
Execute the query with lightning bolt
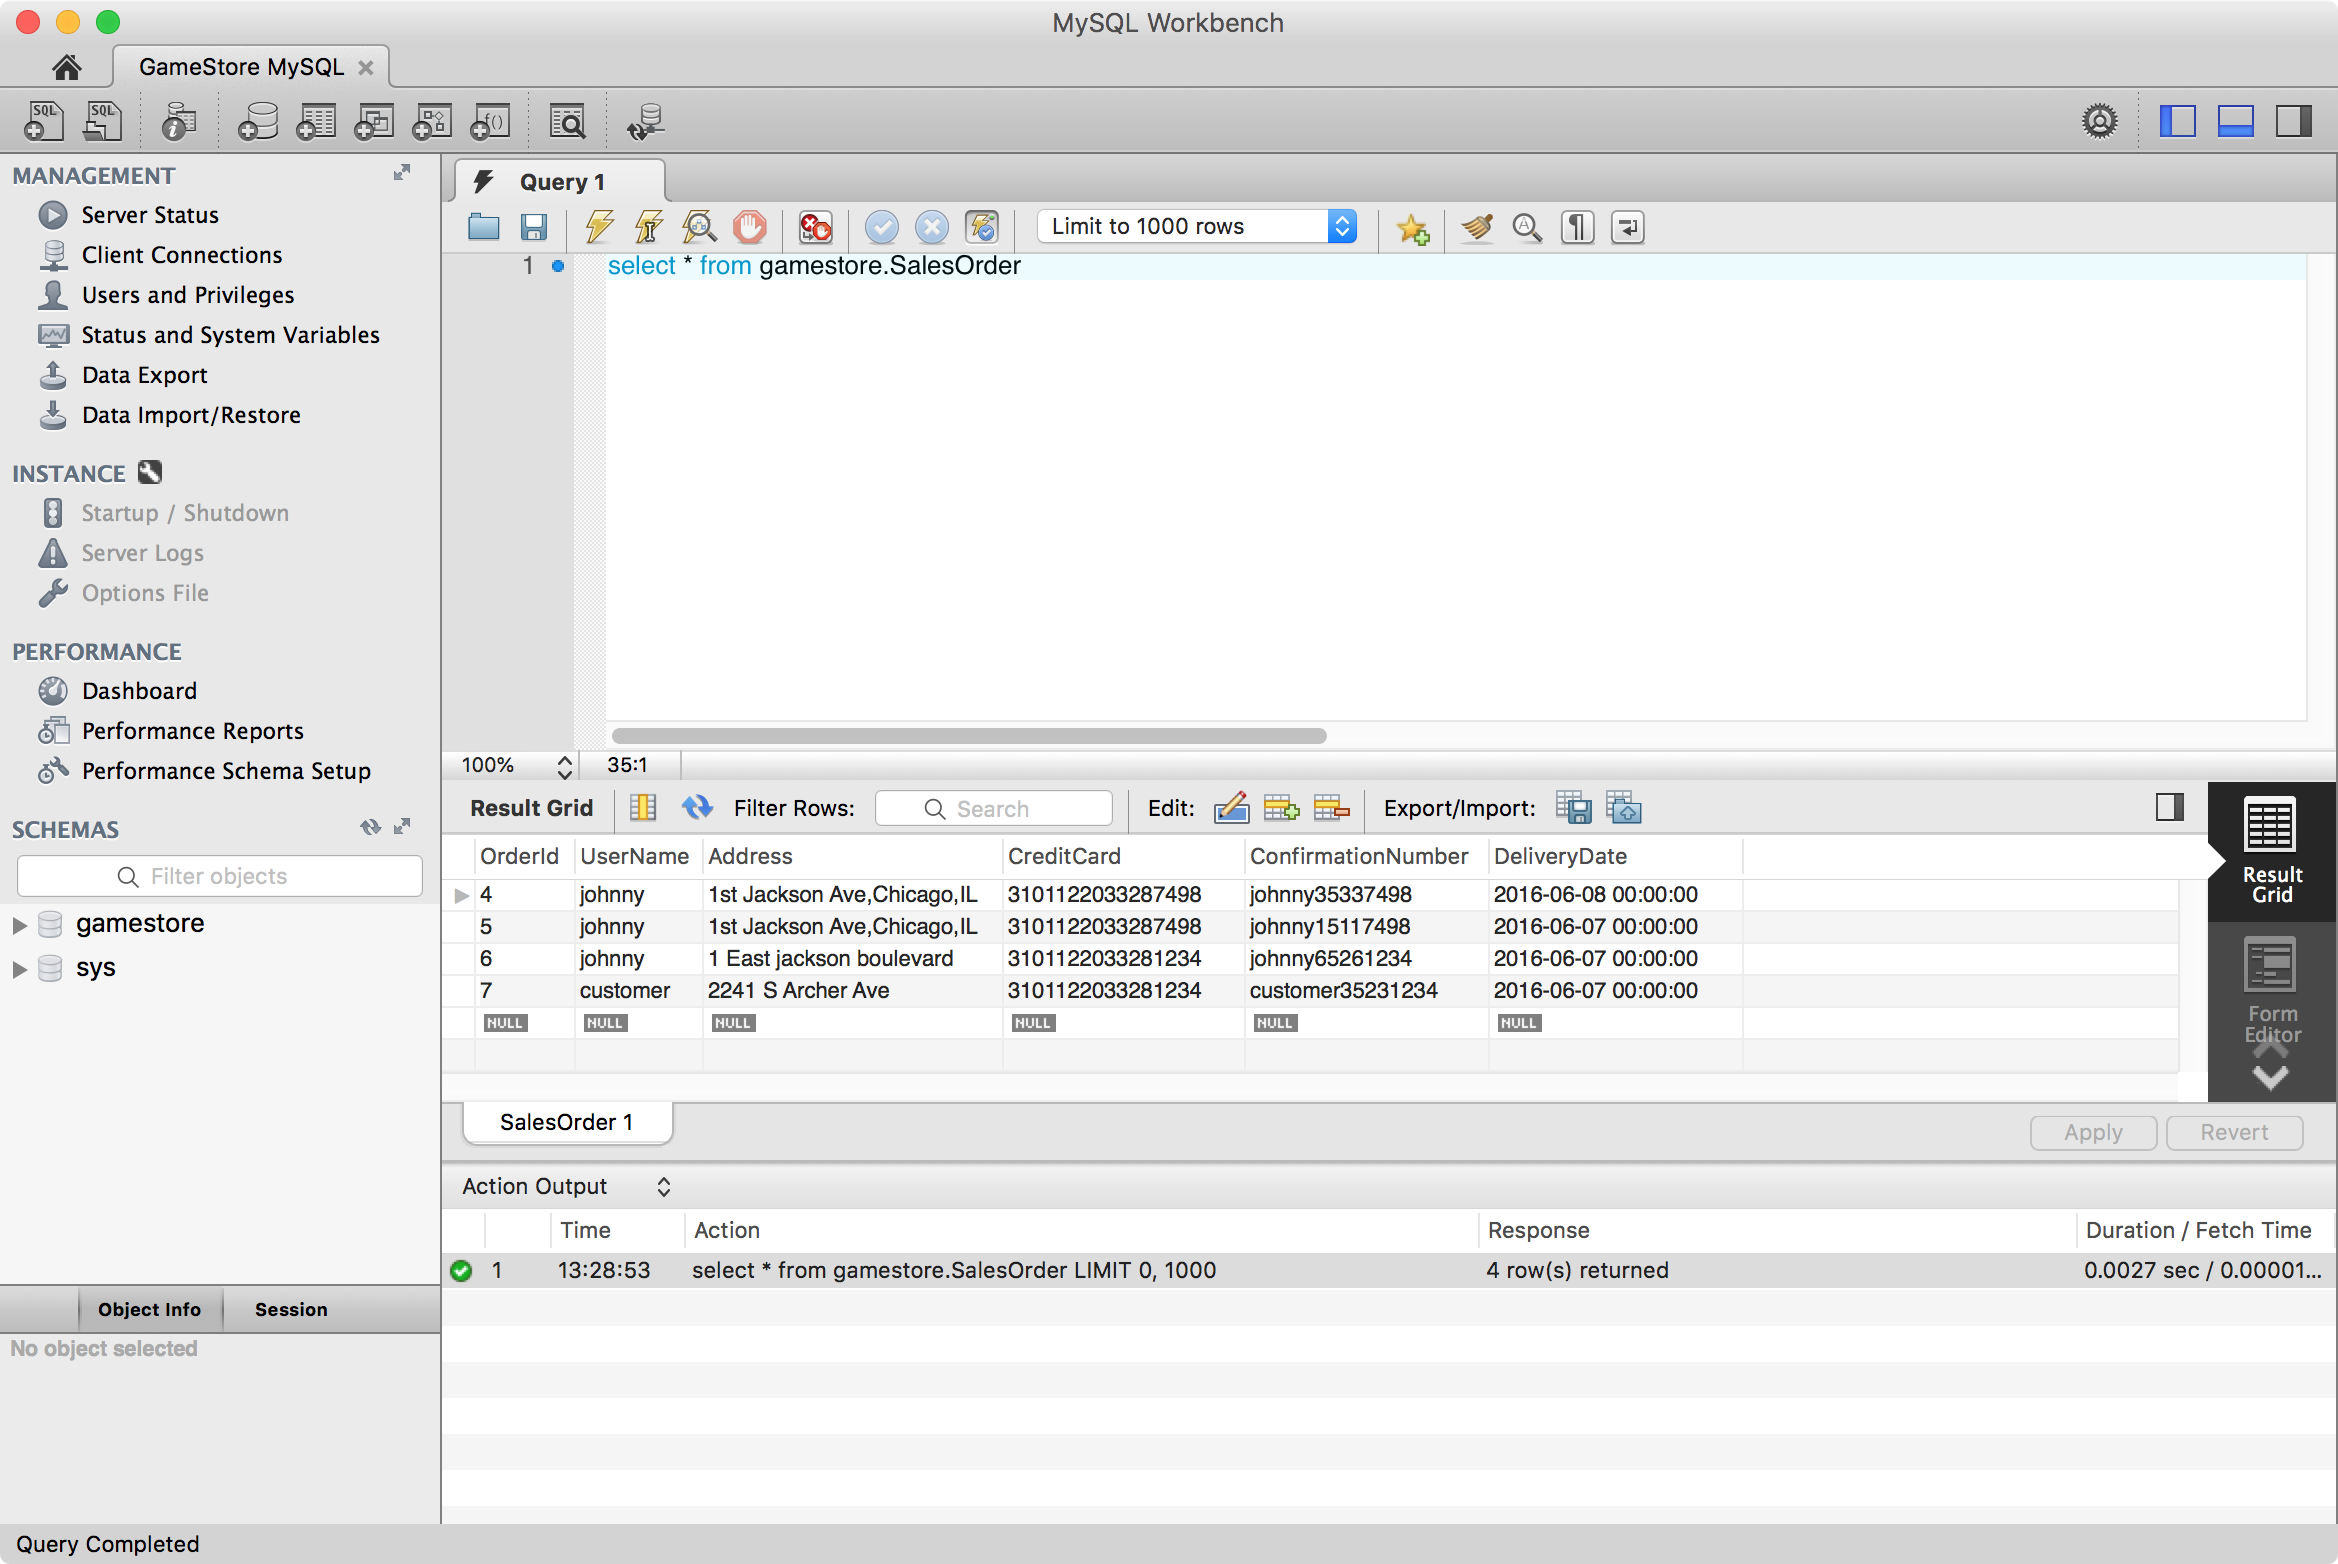[599, 227]
